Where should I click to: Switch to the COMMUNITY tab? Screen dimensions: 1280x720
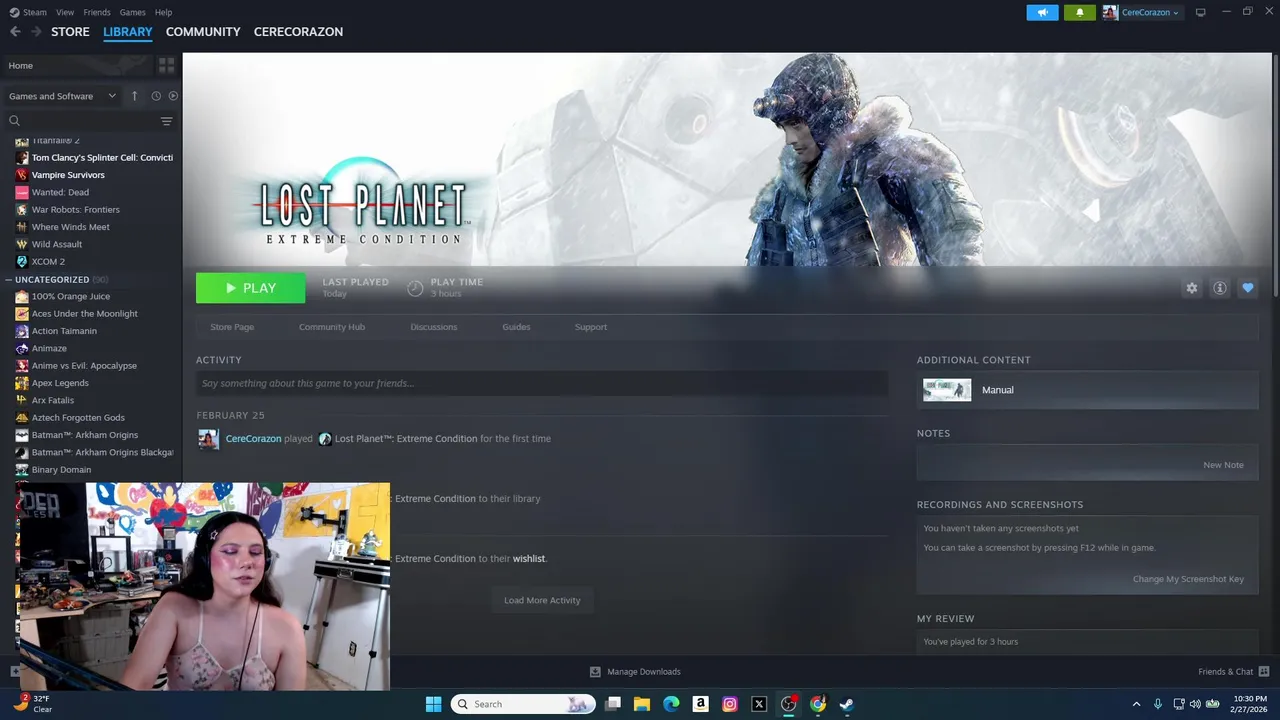(x=203, y=32)
